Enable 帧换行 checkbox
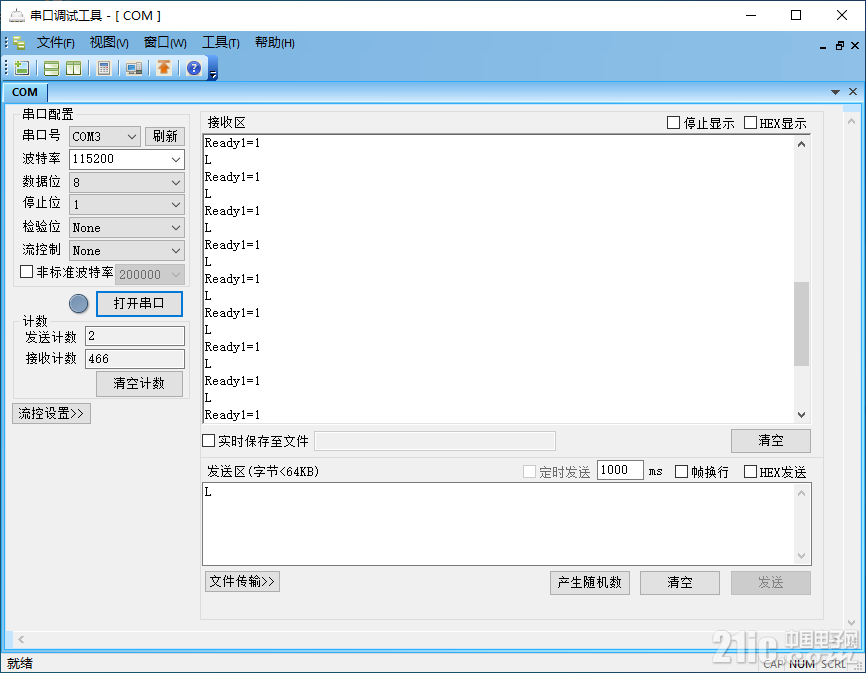The width and height of the screenshot is (866, 673). coord(682,471)
